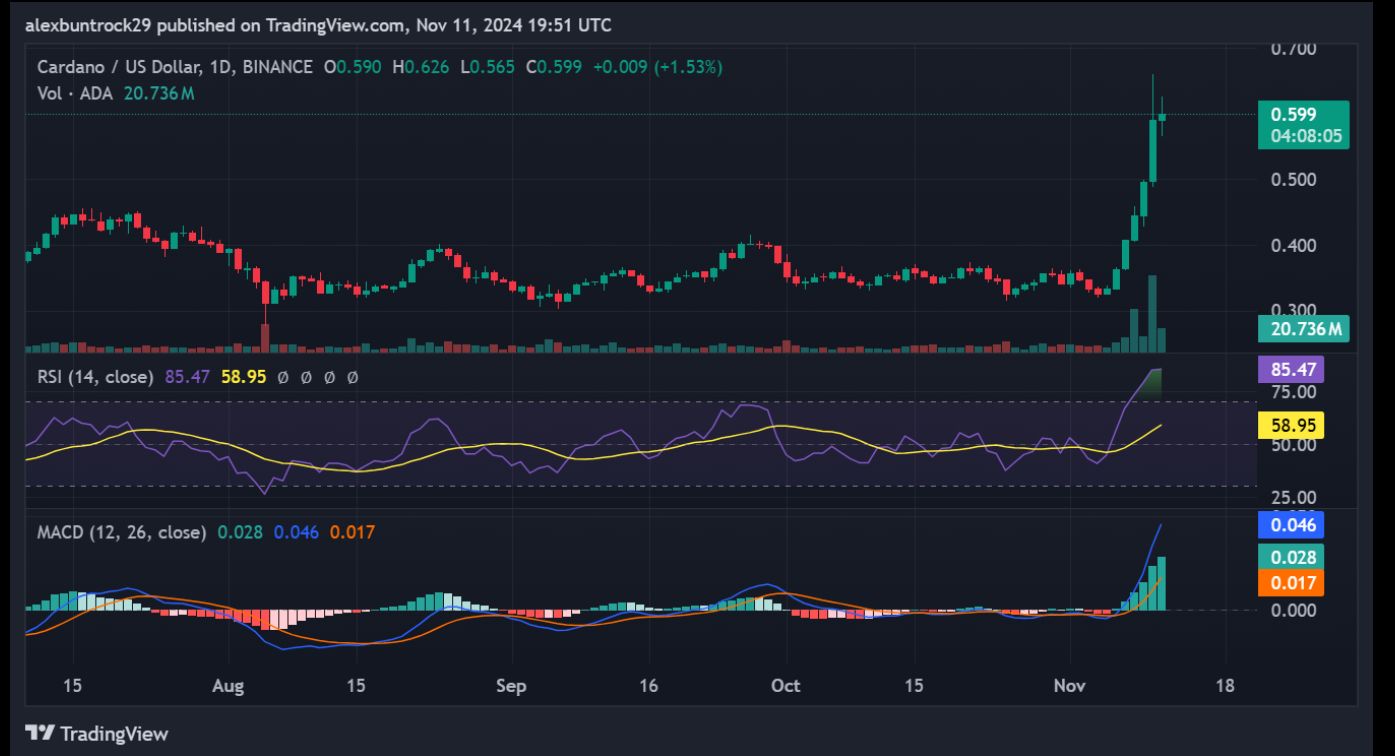Click the green 0.599 current price tag
Screen dimensions: 1395x756
pos(1302,115)
